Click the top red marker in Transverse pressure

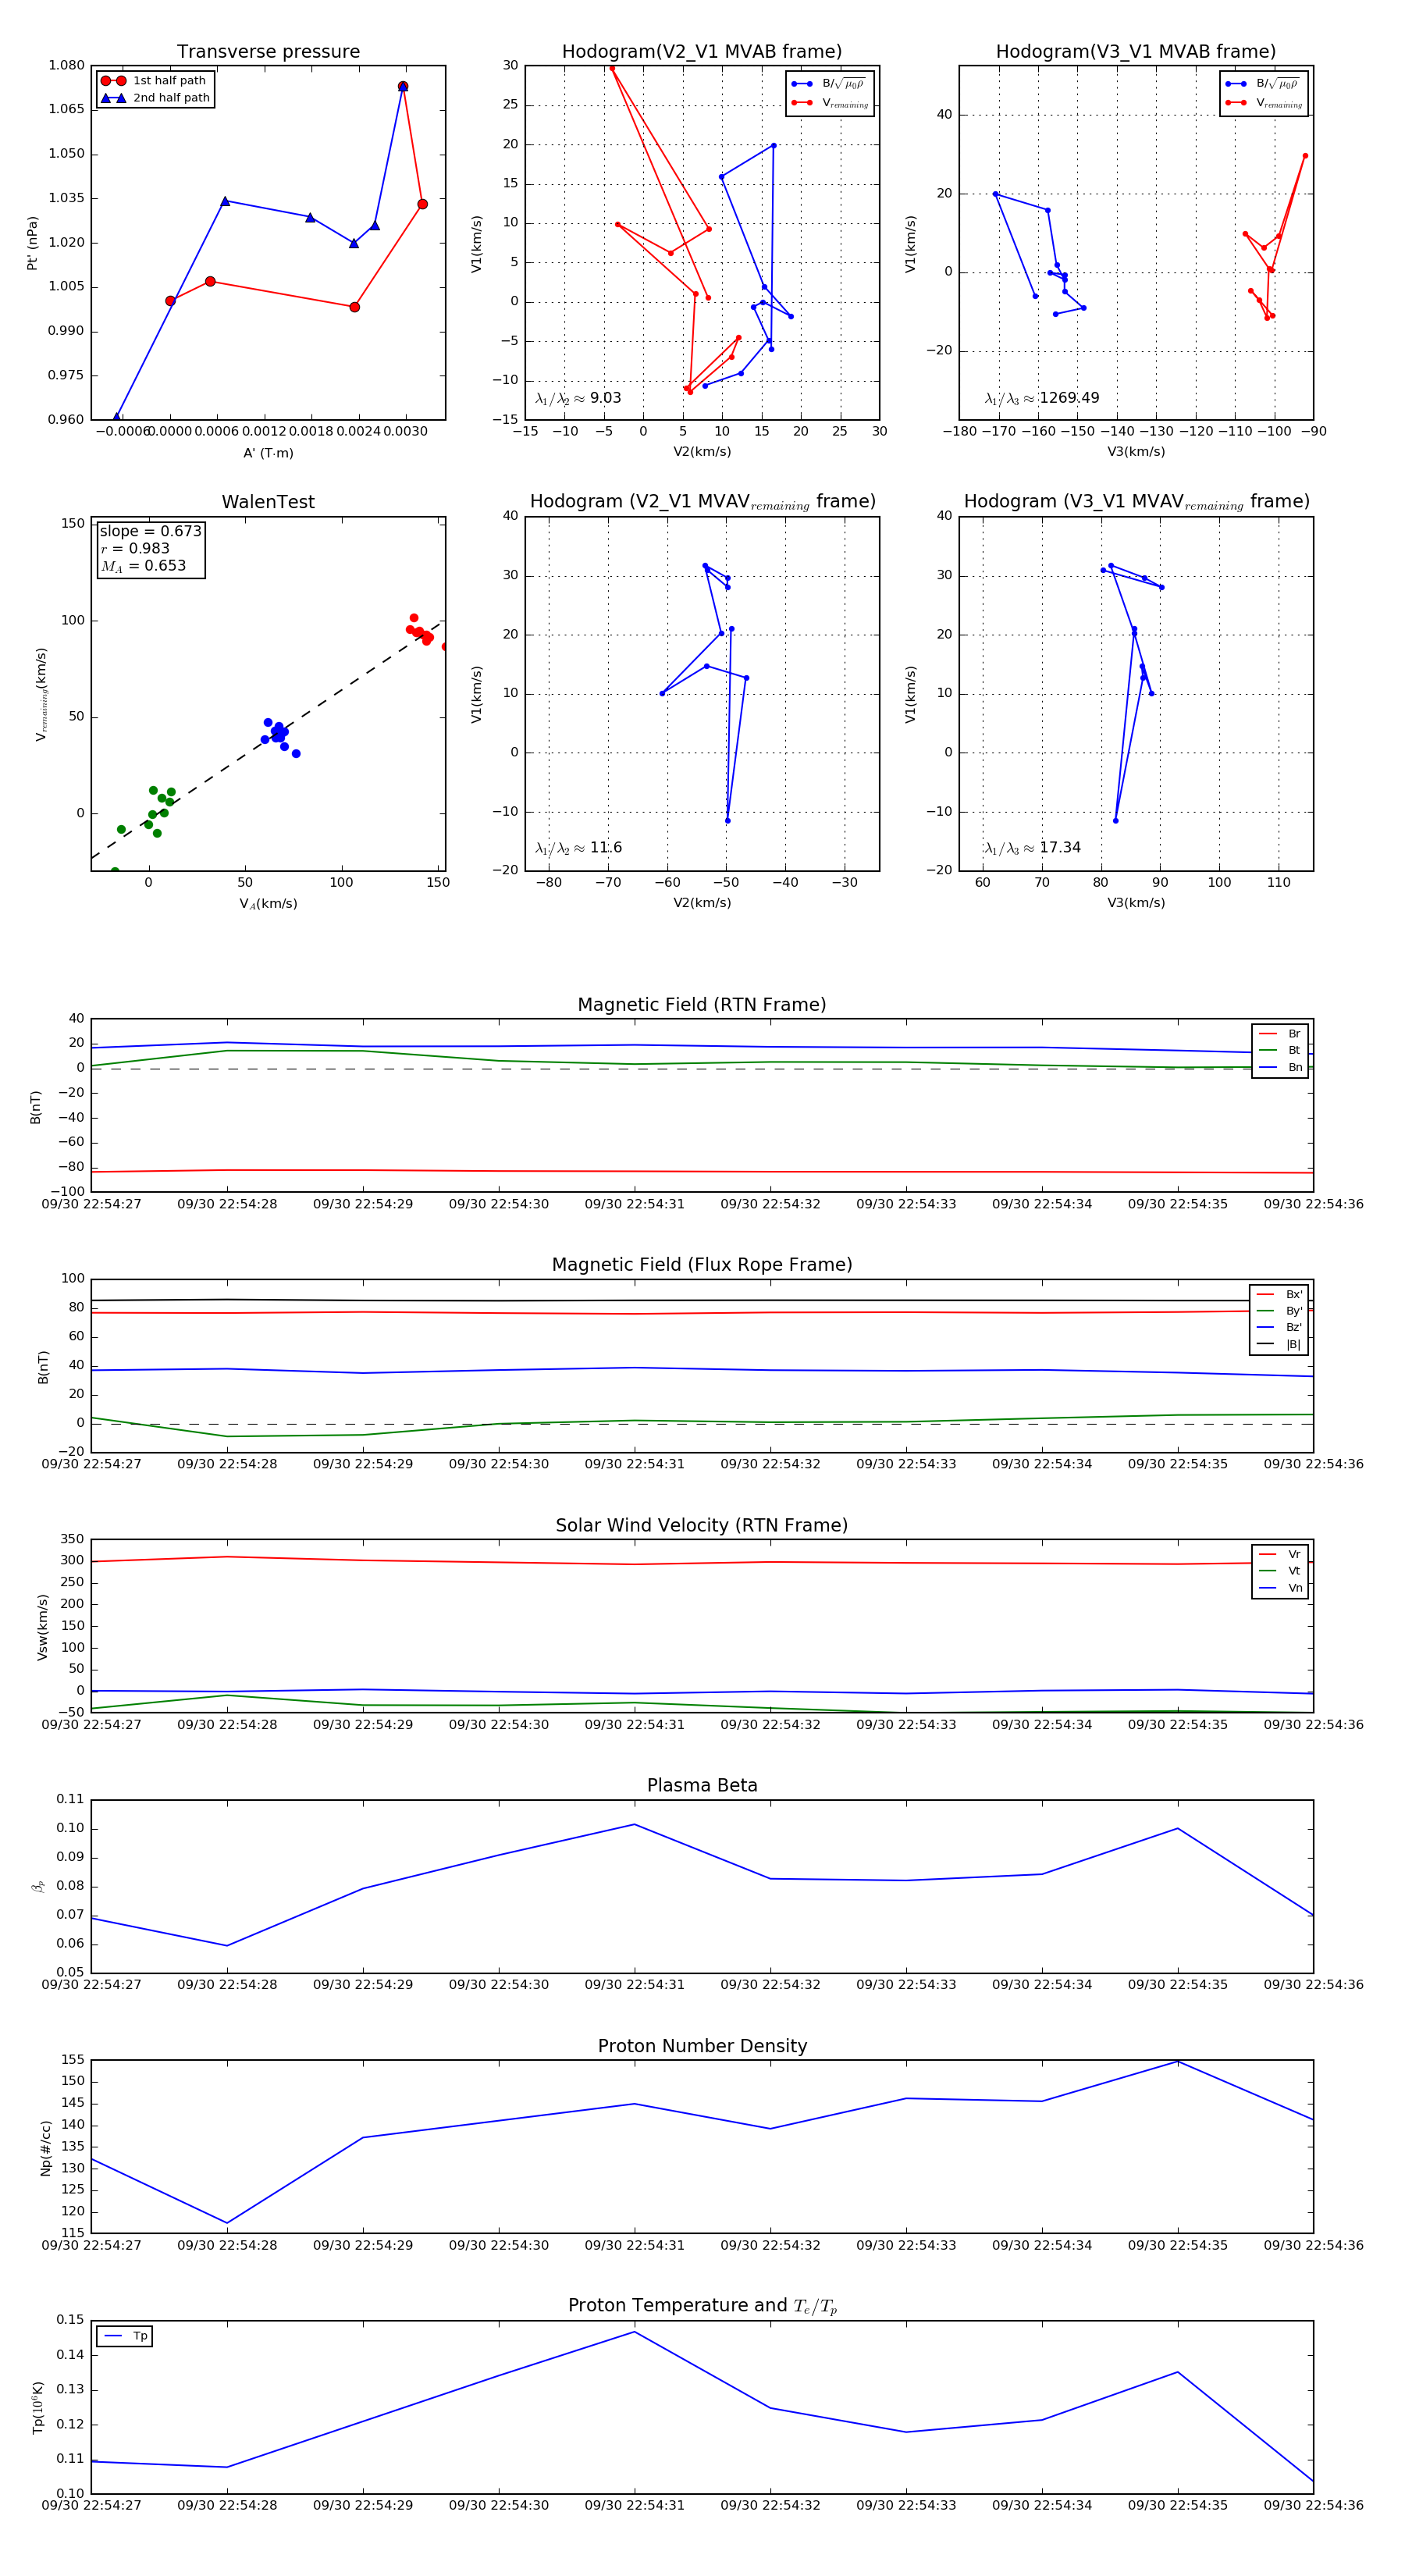coord(403,87)
